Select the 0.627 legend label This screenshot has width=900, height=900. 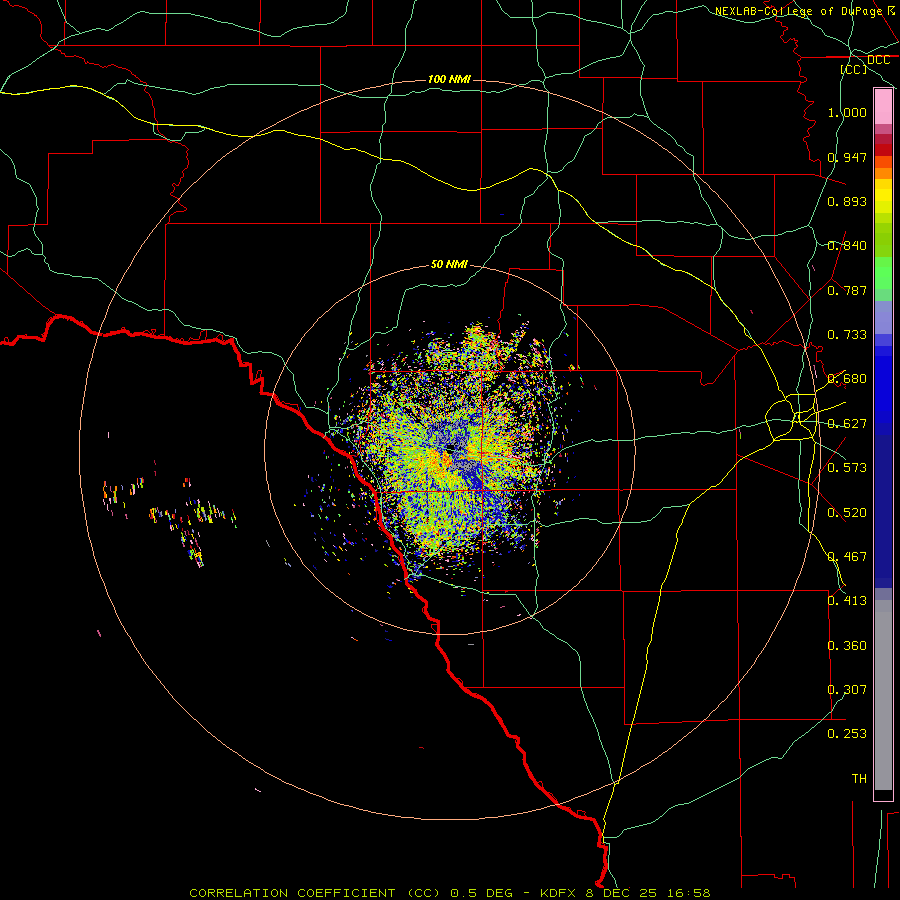(x=847, y=424)
